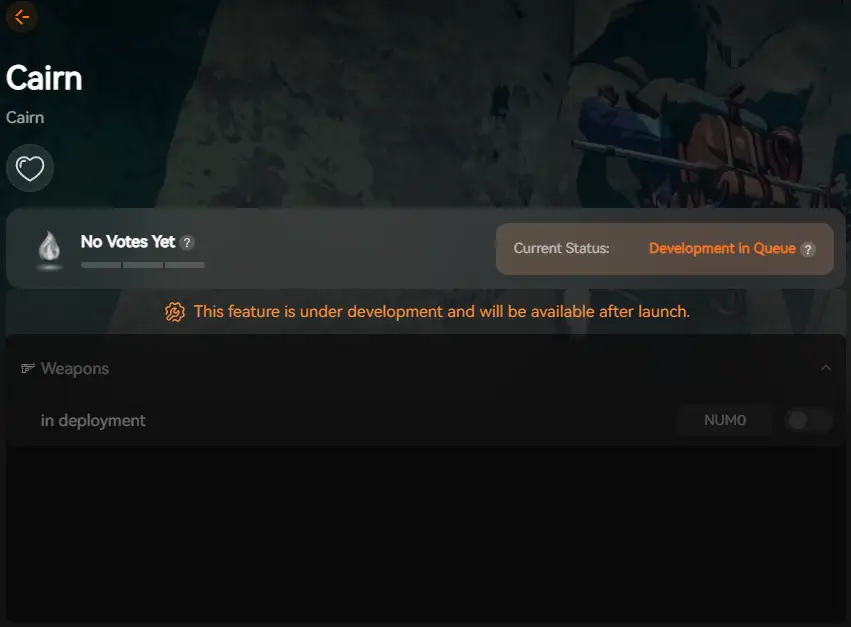Open help icon beside No Votes Yet
Screen dimensions: 851x627
(187, 243)
